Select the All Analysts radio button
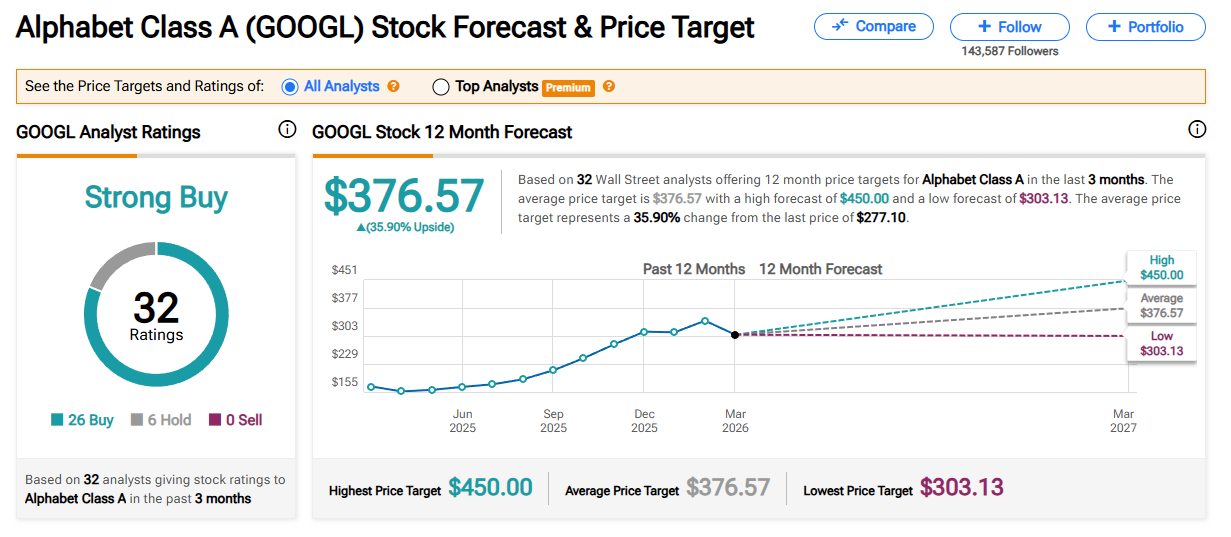Image resolution: width=1231 pixels, height=537 pixels. (x=290, y=87)
